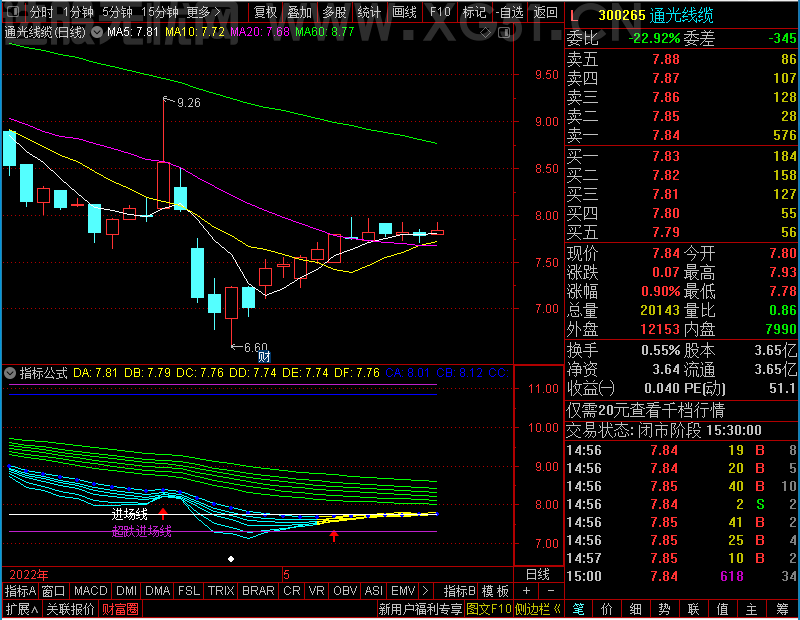The image size is (800, 620).
Task: Switch indicator to BRAR
Action: [x=258, y=591]
